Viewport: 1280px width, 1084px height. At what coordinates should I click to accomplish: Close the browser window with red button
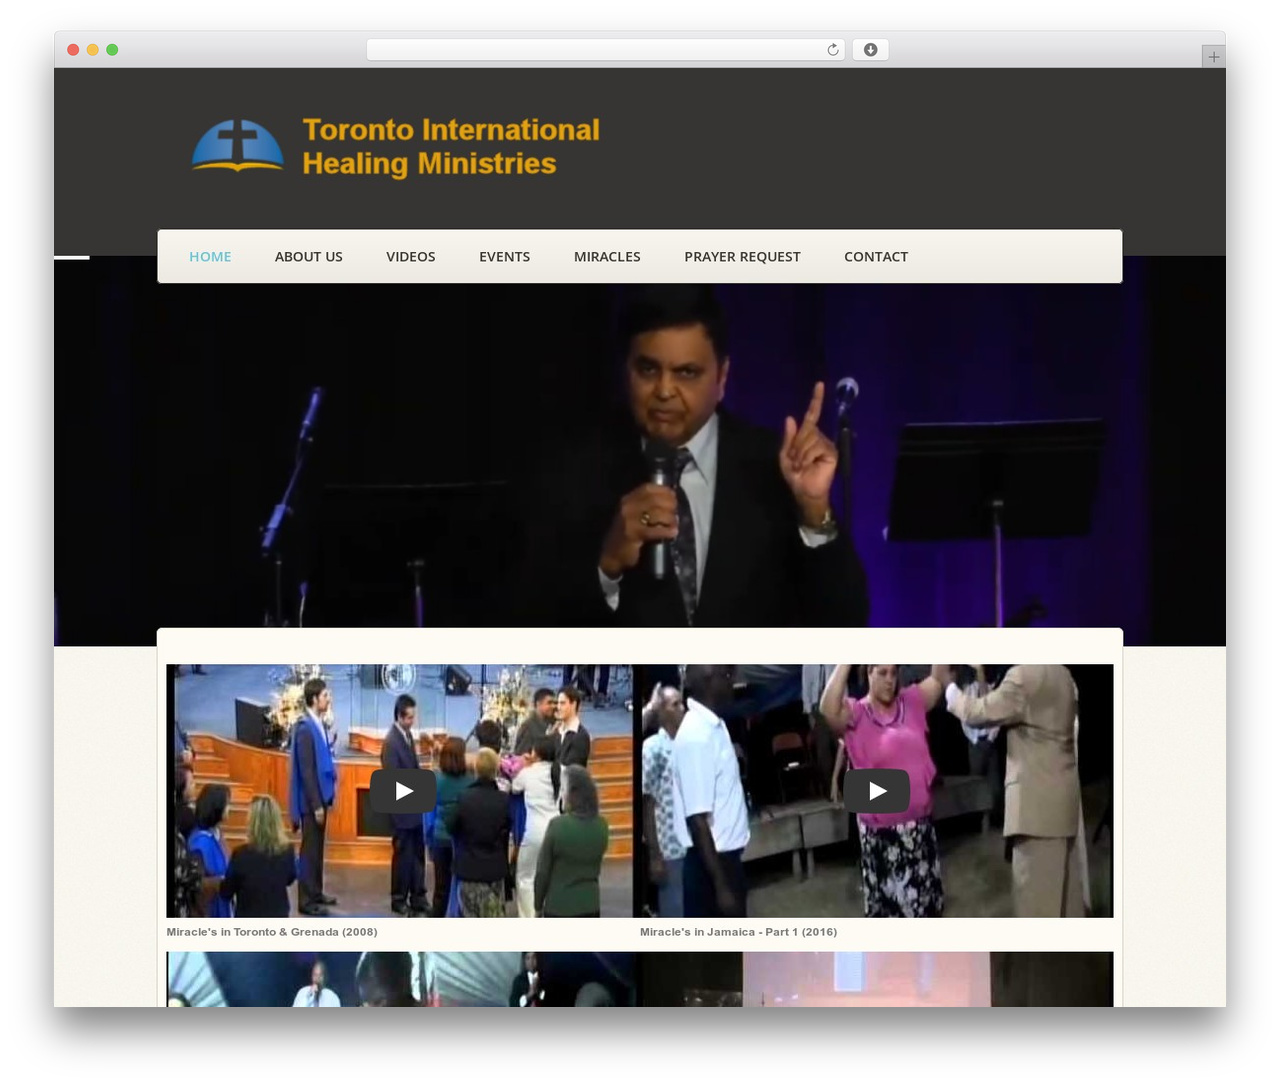pos(73,50)
